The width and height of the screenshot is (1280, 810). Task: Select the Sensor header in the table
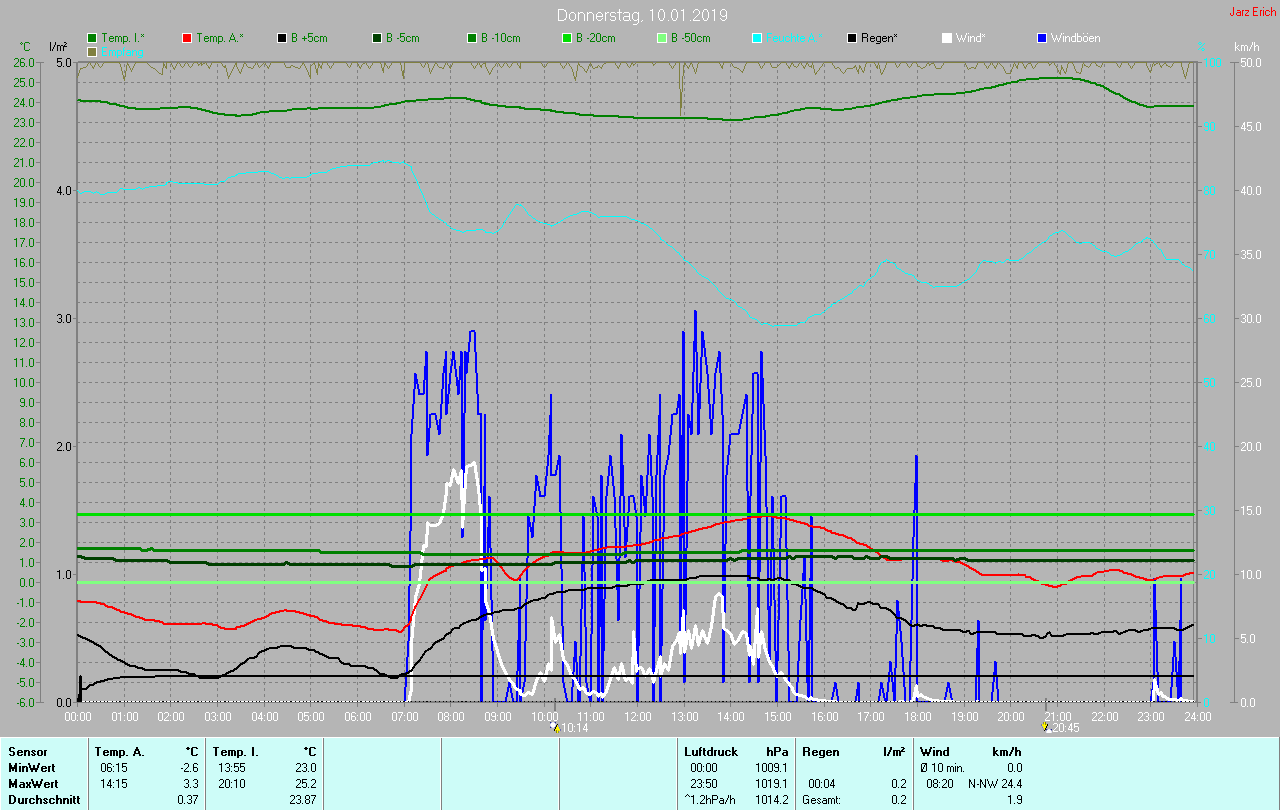(x=28, y=752)
